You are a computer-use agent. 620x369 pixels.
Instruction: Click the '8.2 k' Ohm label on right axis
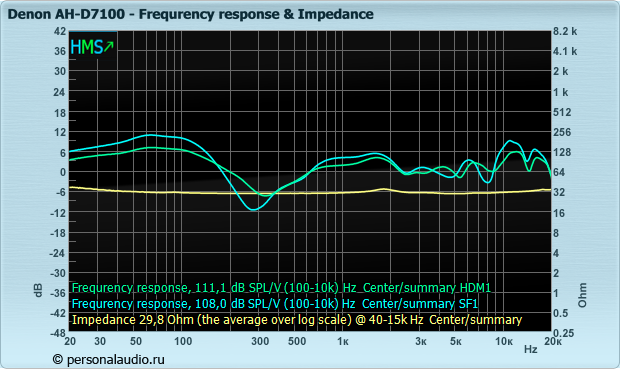pos(565,31)
